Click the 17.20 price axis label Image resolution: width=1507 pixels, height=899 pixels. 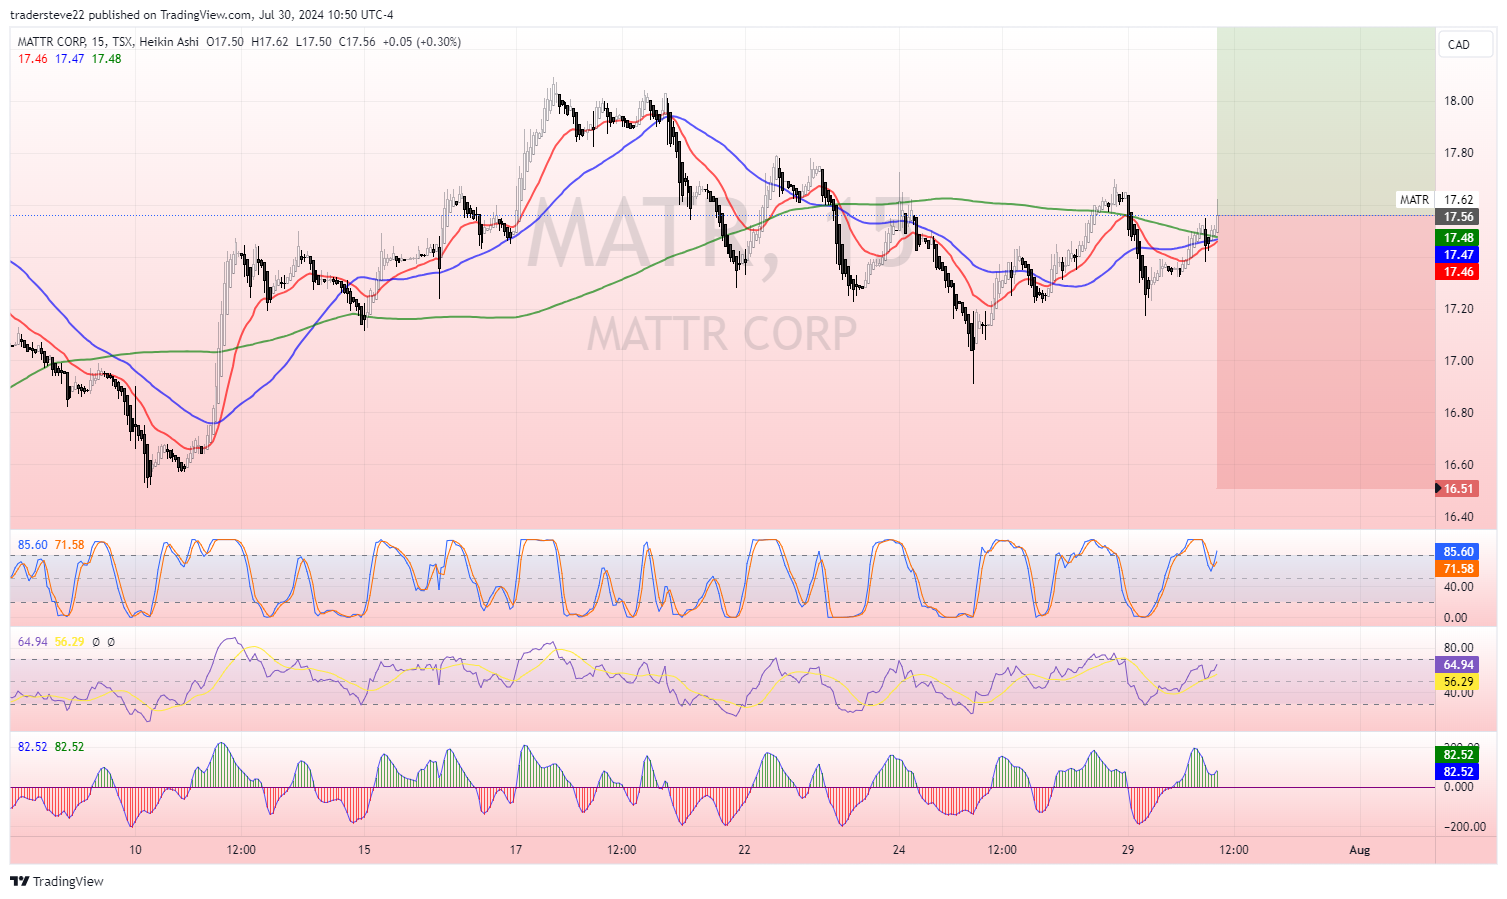(x=1459, y=309)
